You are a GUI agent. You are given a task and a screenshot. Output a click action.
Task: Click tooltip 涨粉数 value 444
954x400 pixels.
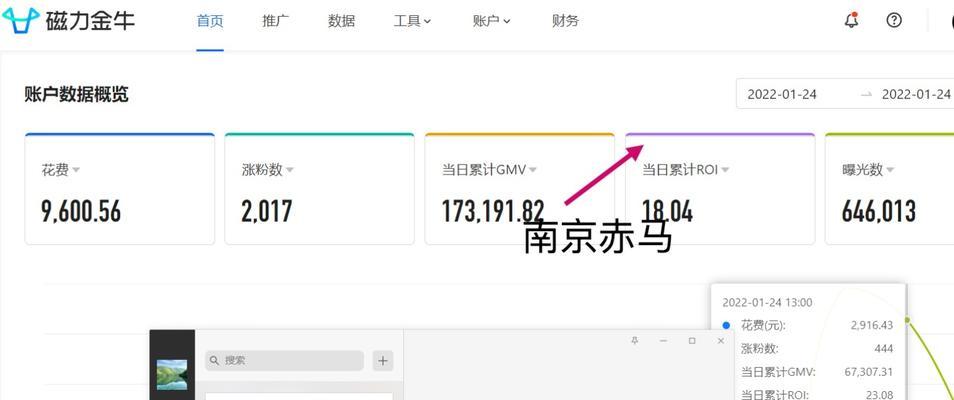pyautogui.click(x=883, y=348)
